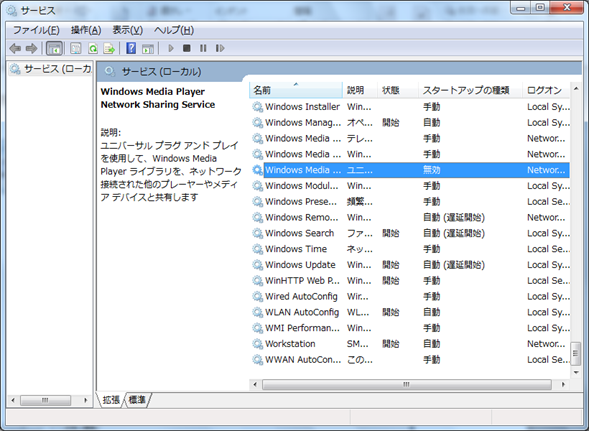Click gear icon beside Windows Search
Image resolution: width=589 pixels, height=431 pixels.
point(257,233)
